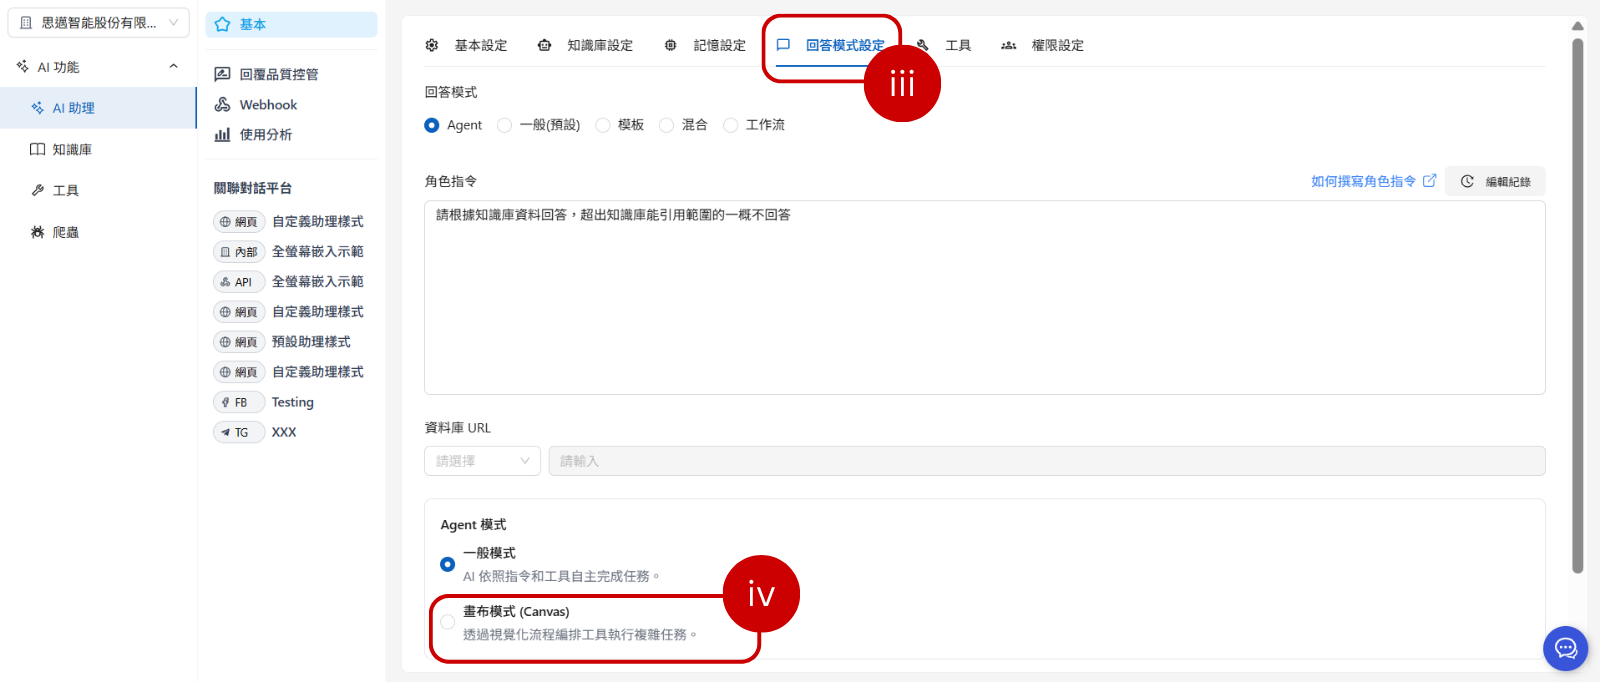The width and height of the screenshot is (1600, 682).
Task: Enable 畫布模式 (Canvas) agent mode
Action: coord(448,622)
